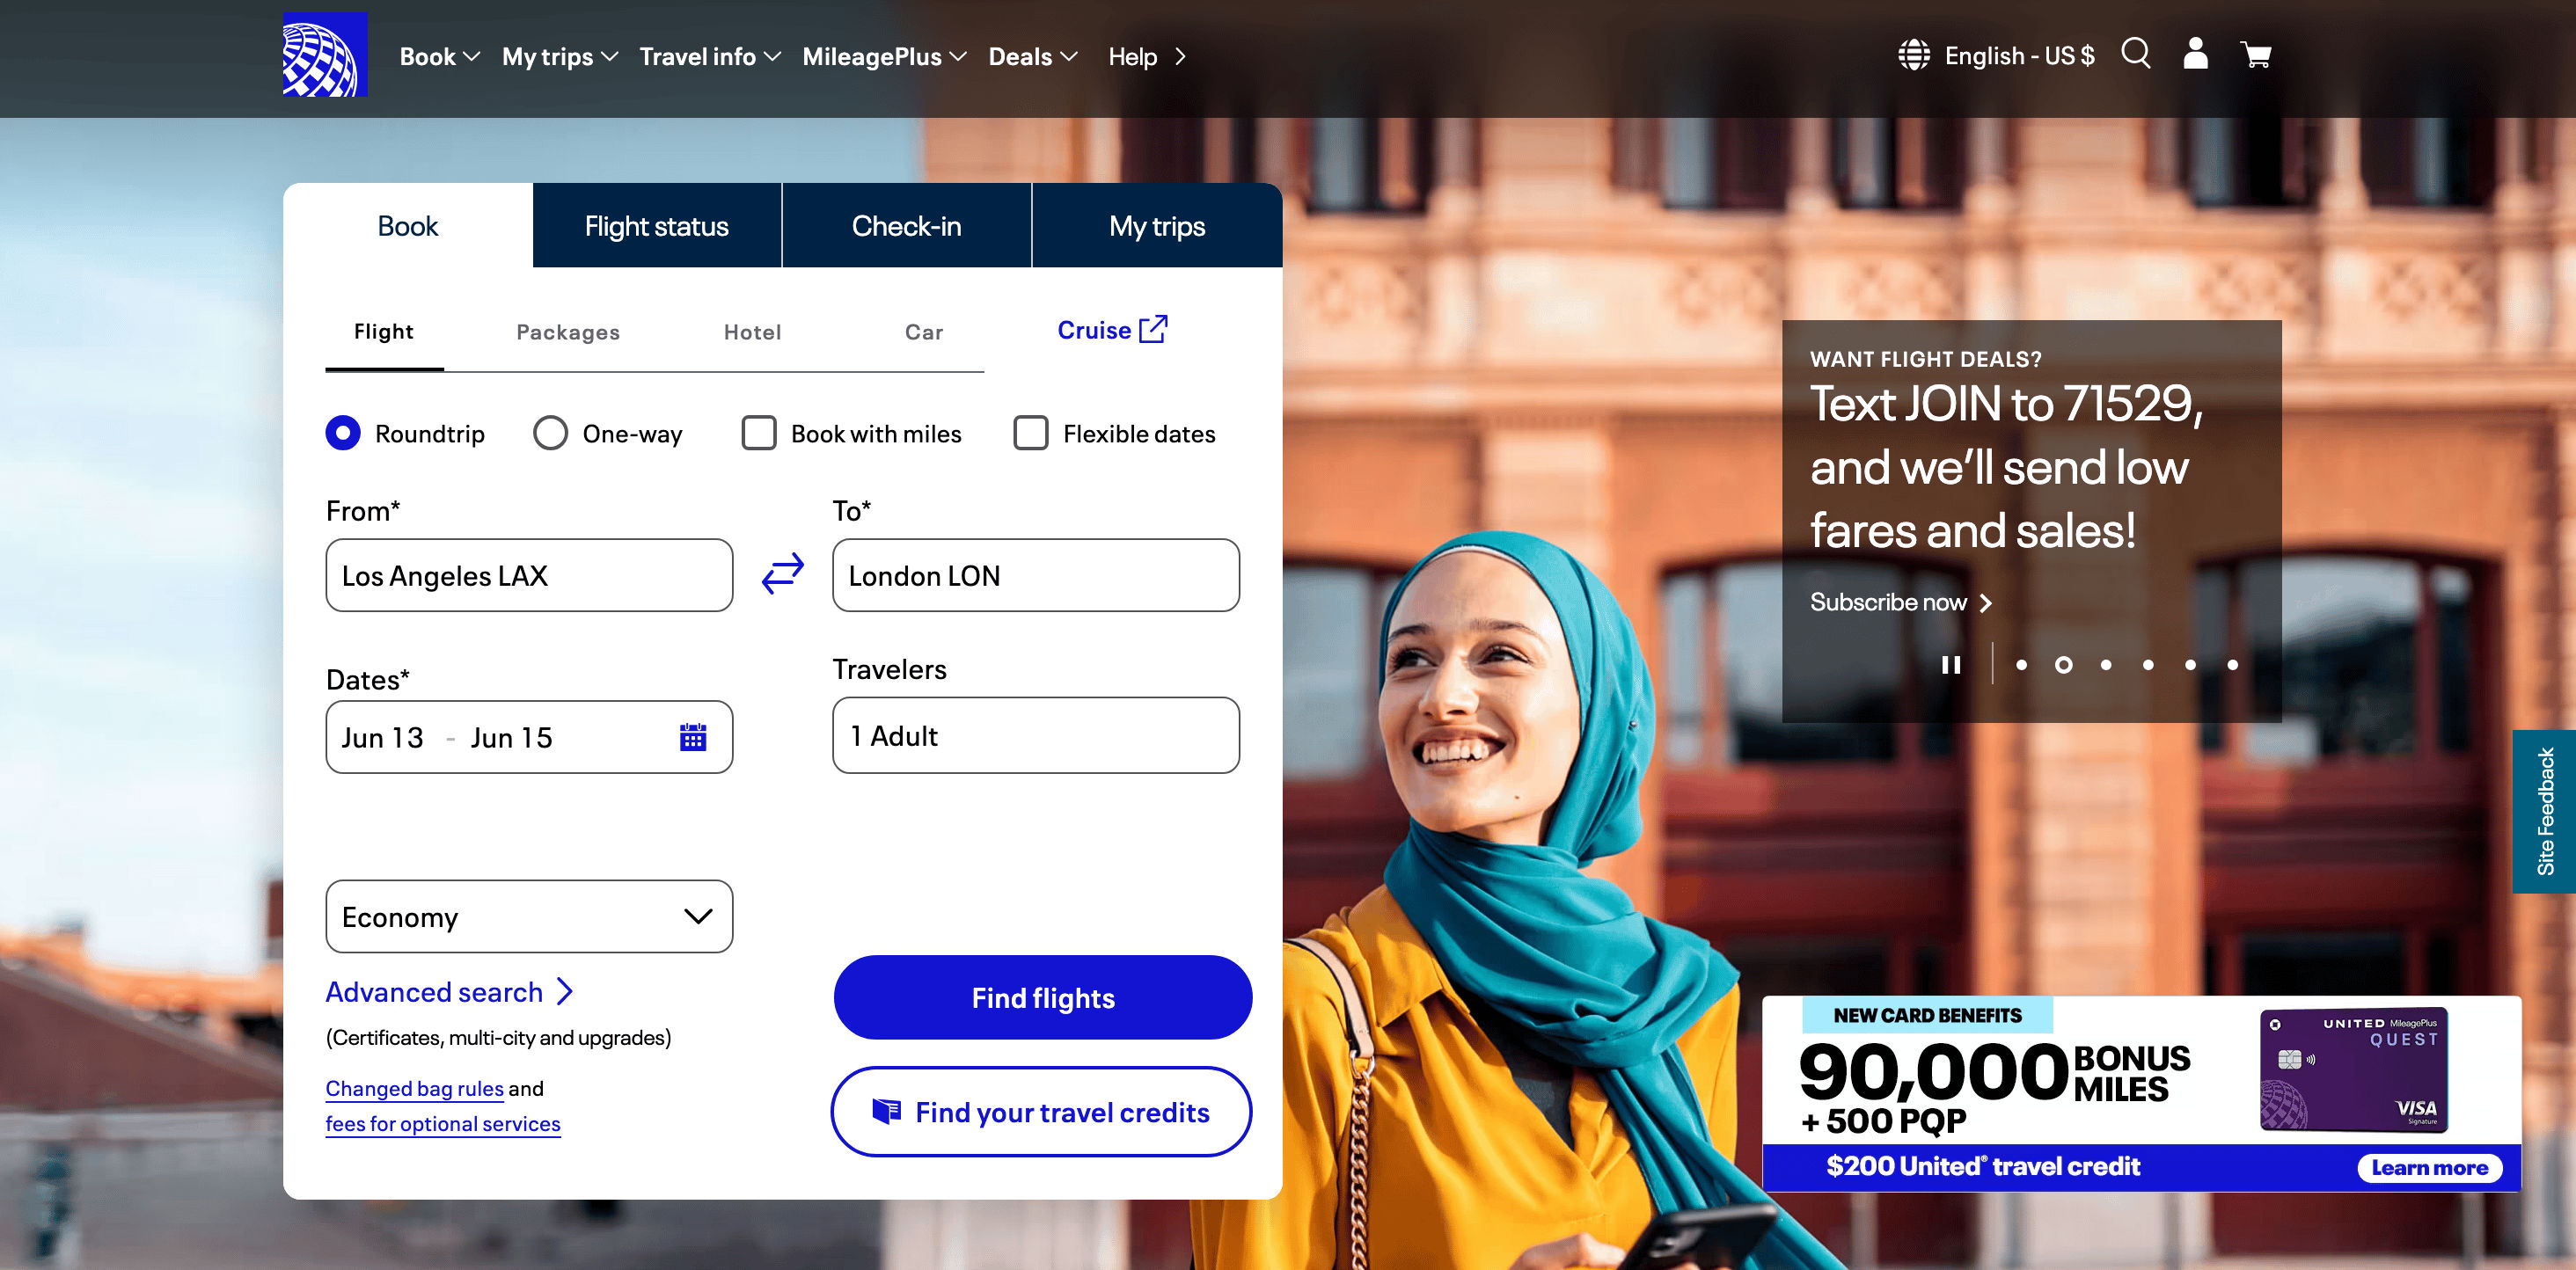
Task: Pause the promo carousel
Action: [x=1950, y=665]
